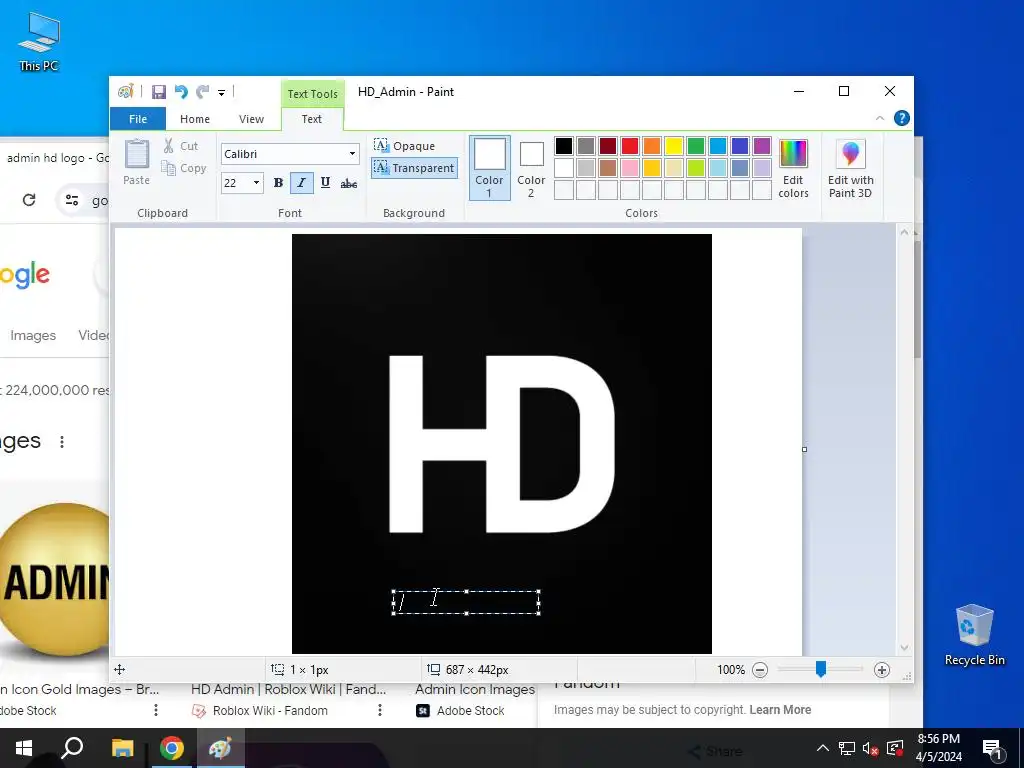Click the zoom out minus button
This screenshot has height=768, width=1024.
tap(760, 670)
